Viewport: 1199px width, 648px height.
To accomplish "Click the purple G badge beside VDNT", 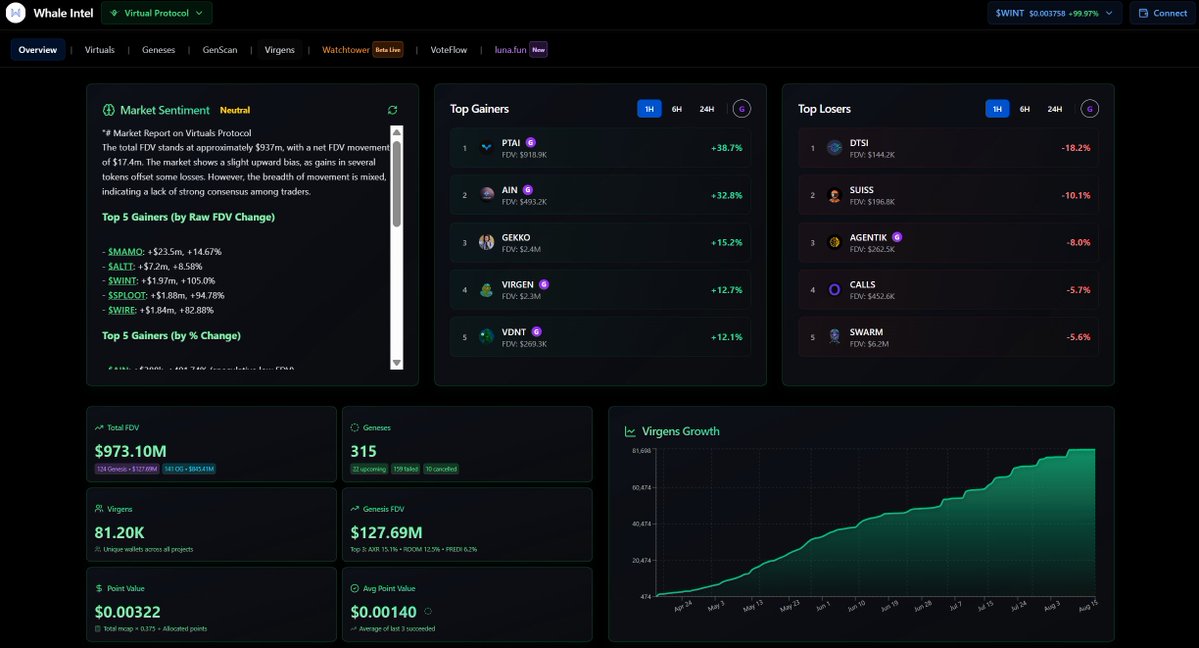I will 536,331.
